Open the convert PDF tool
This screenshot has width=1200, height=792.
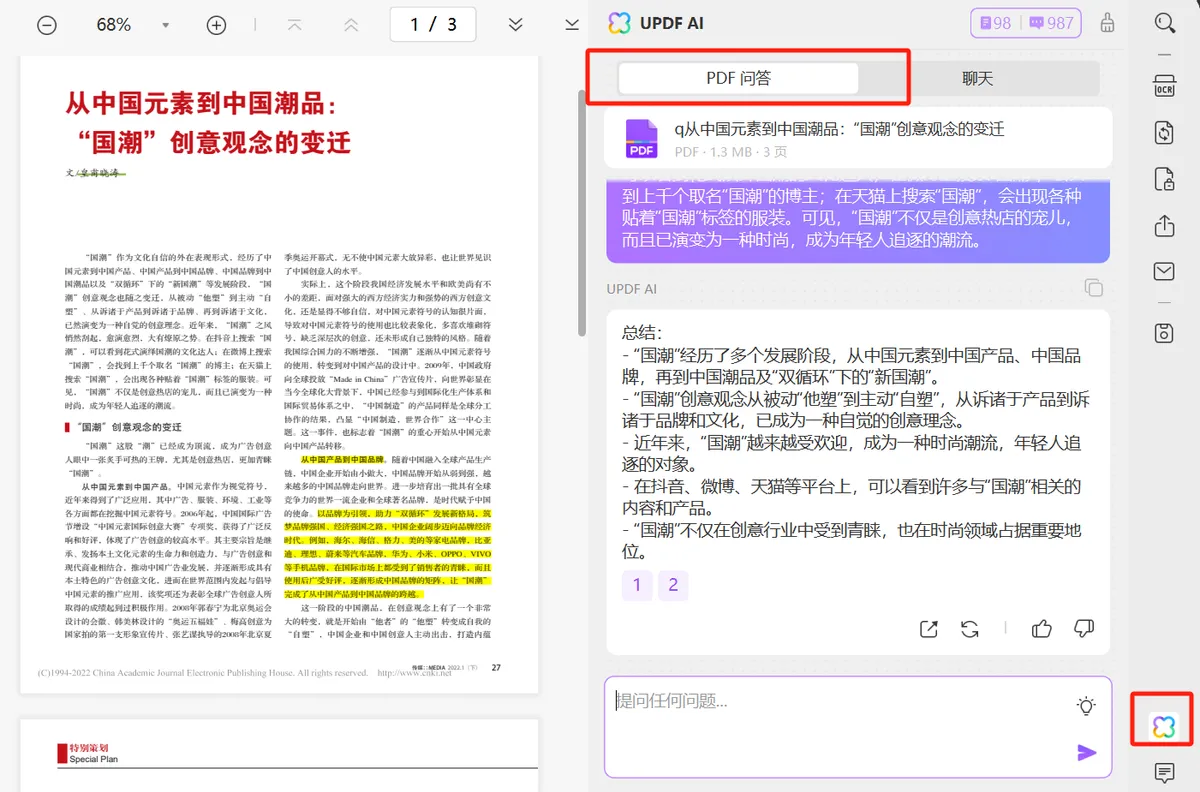click(1164, 133)
